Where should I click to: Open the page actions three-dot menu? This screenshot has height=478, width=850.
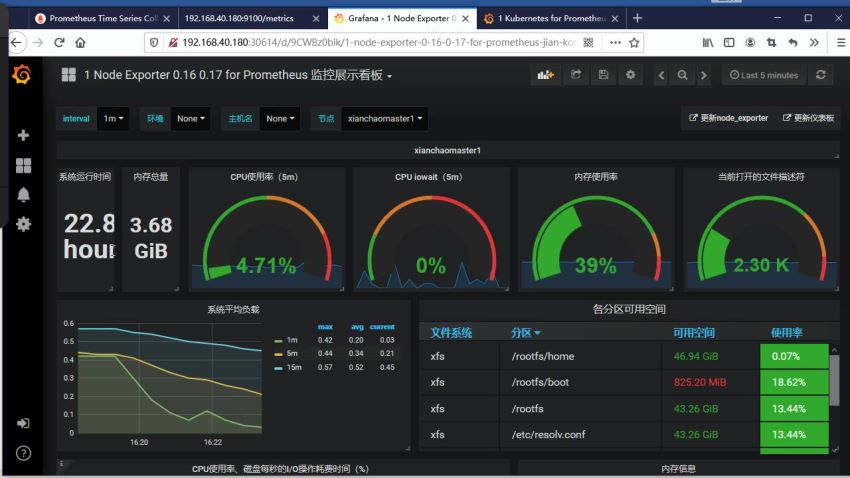[x=615, y=42]
